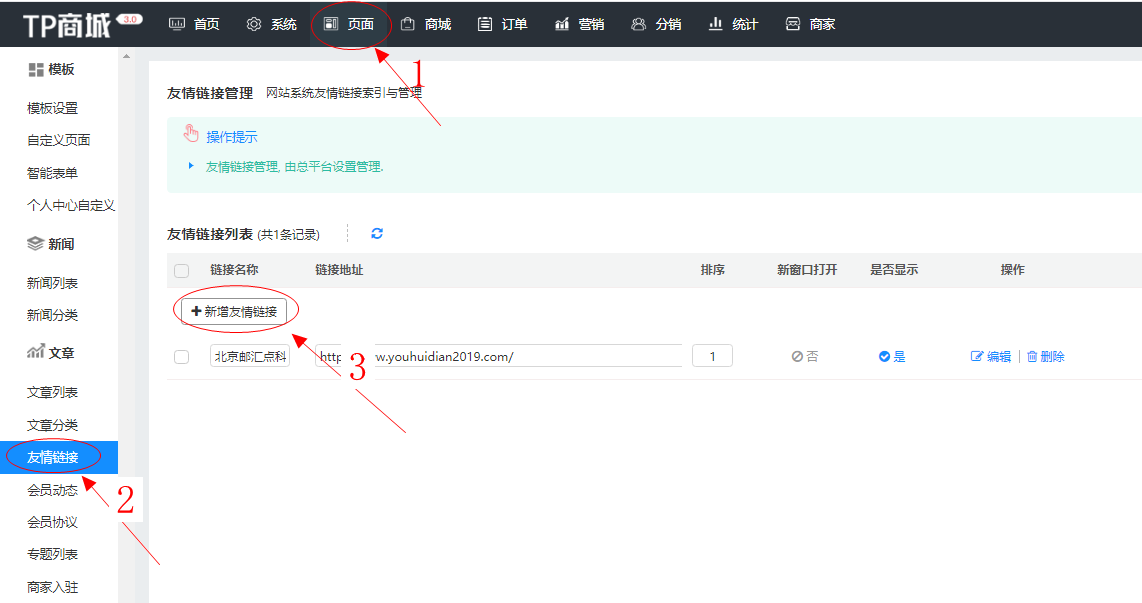The image size is (1142, 603).
Task: Open the 营销 marketing menu
Action: [x=579, y=24]
